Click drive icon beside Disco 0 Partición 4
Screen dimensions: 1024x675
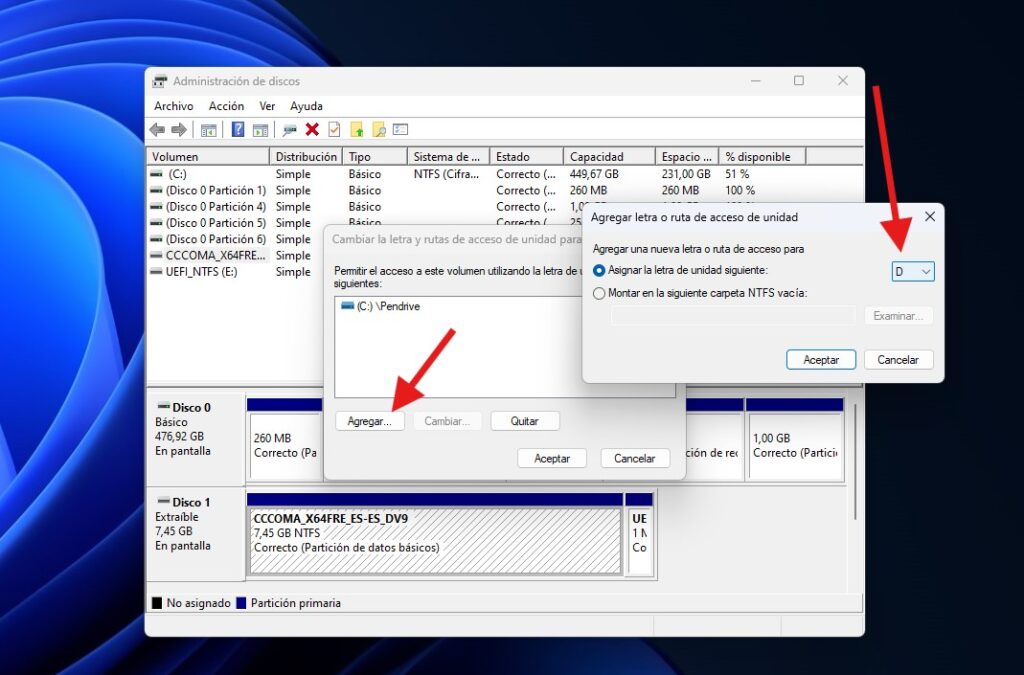point(157,207)
